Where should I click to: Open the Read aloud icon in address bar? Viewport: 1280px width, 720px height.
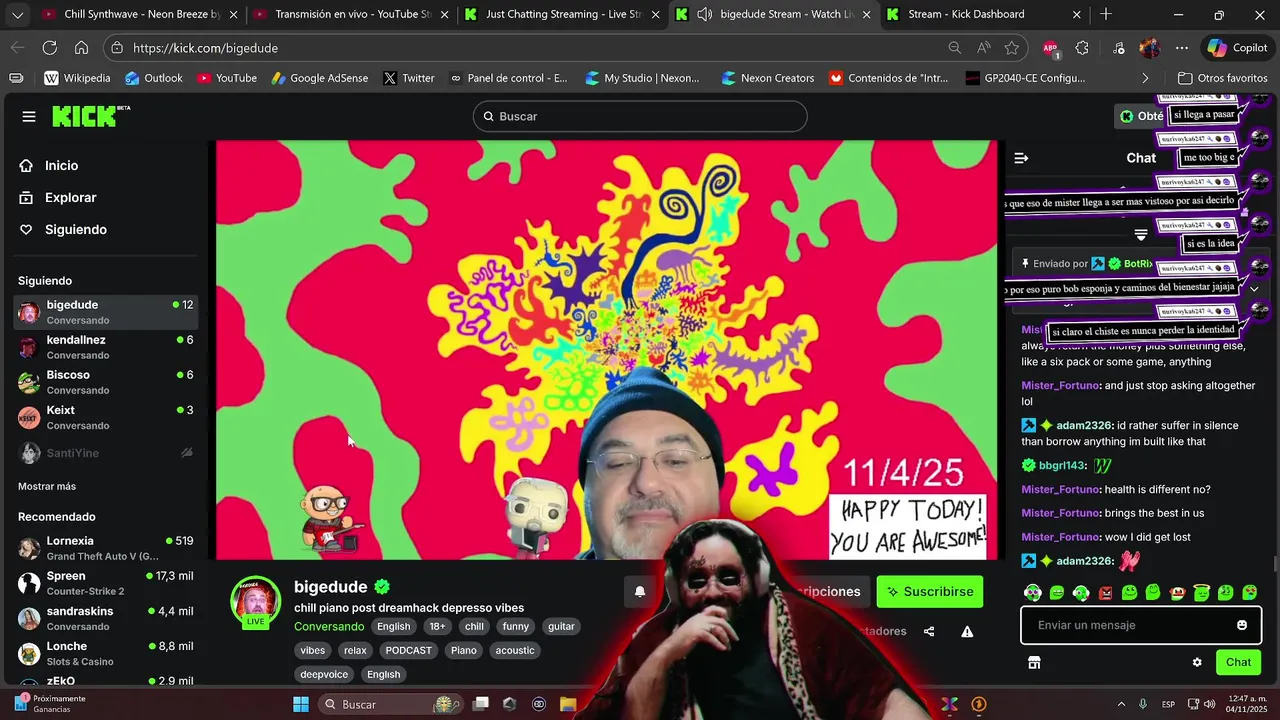click(x=984, y=48)
